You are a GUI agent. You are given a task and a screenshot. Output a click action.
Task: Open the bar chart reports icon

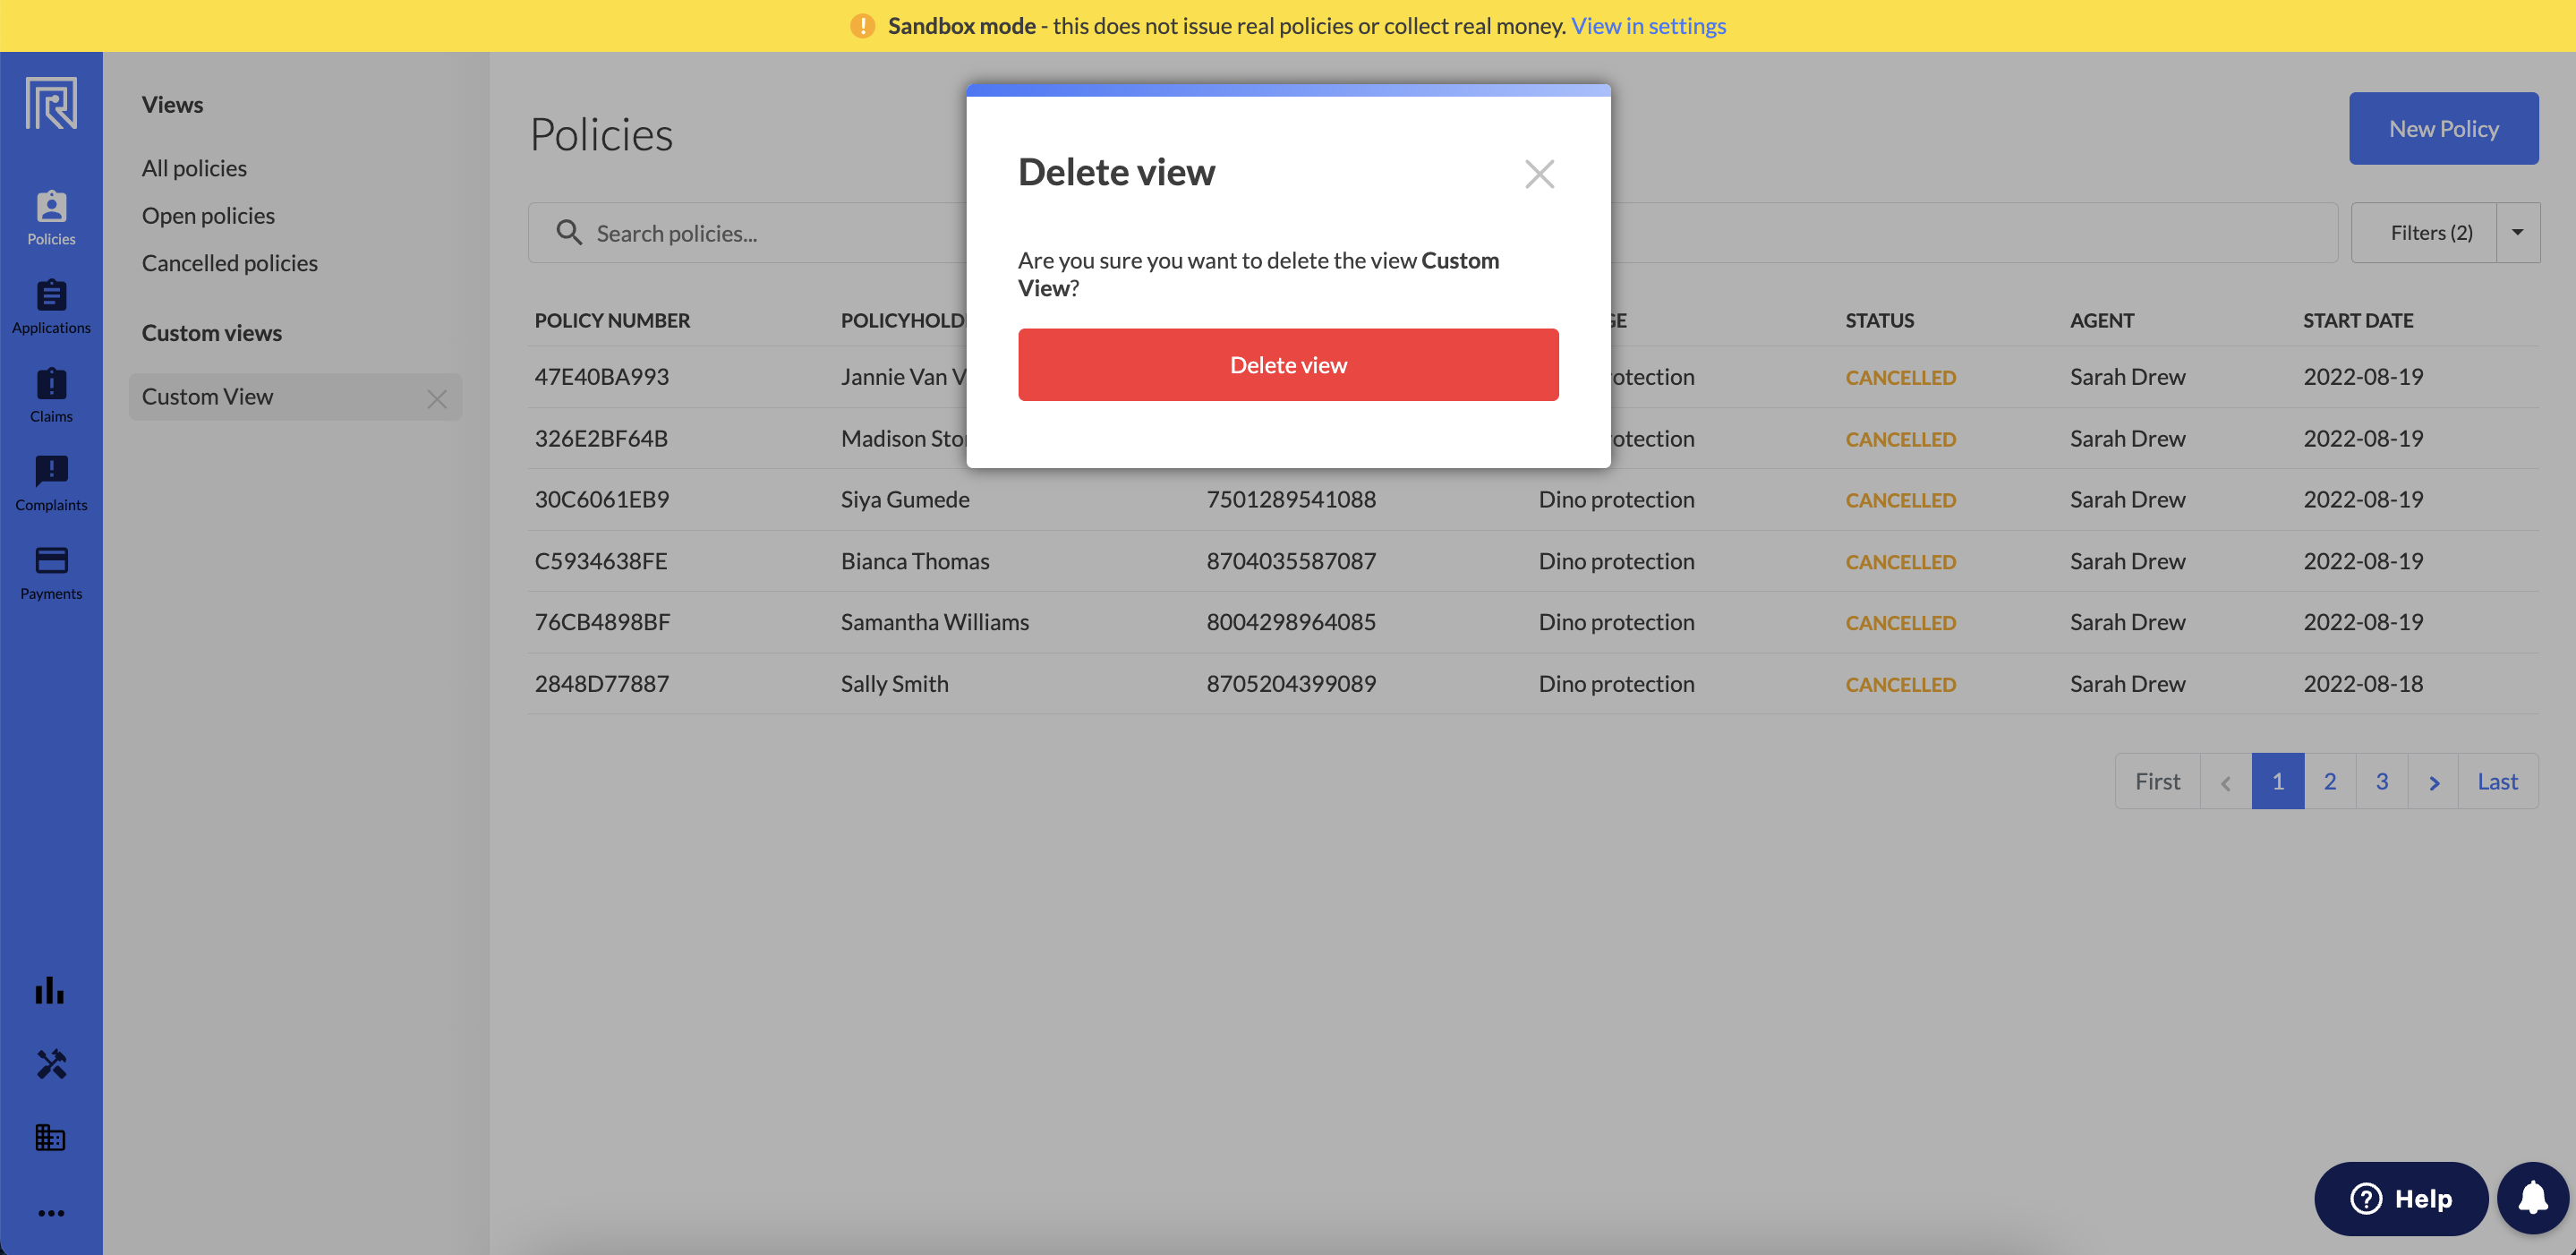click(x=51, y=990)
